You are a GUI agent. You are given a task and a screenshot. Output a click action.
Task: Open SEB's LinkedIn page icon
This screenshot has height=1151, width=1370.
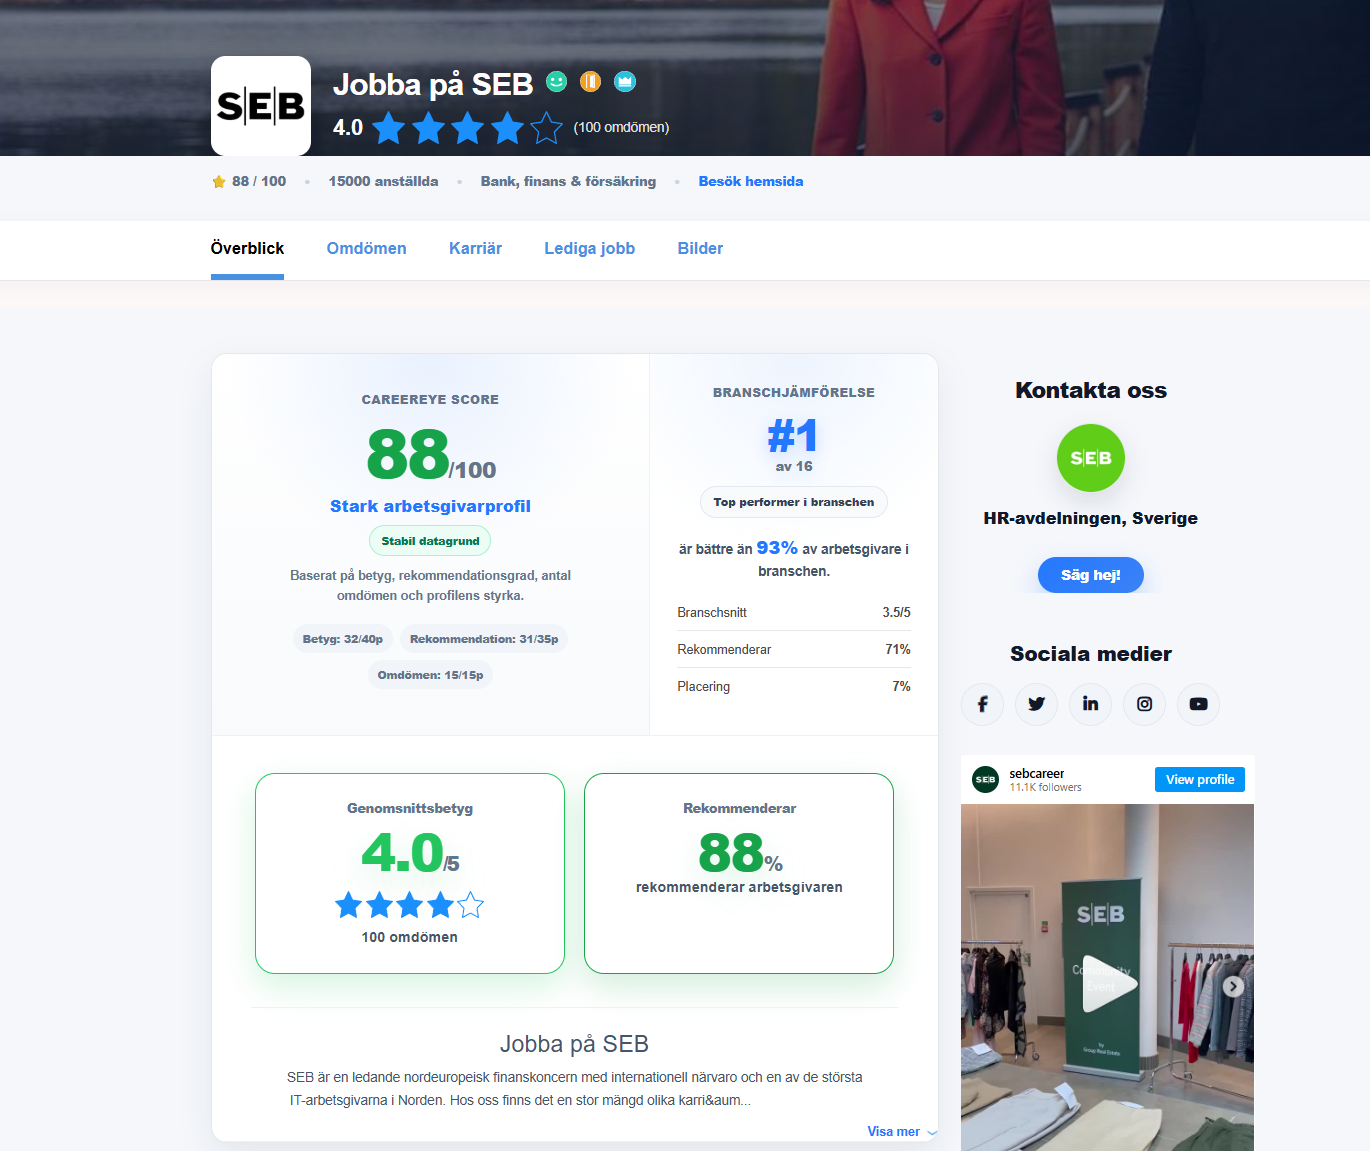(x=1091, y=704)
